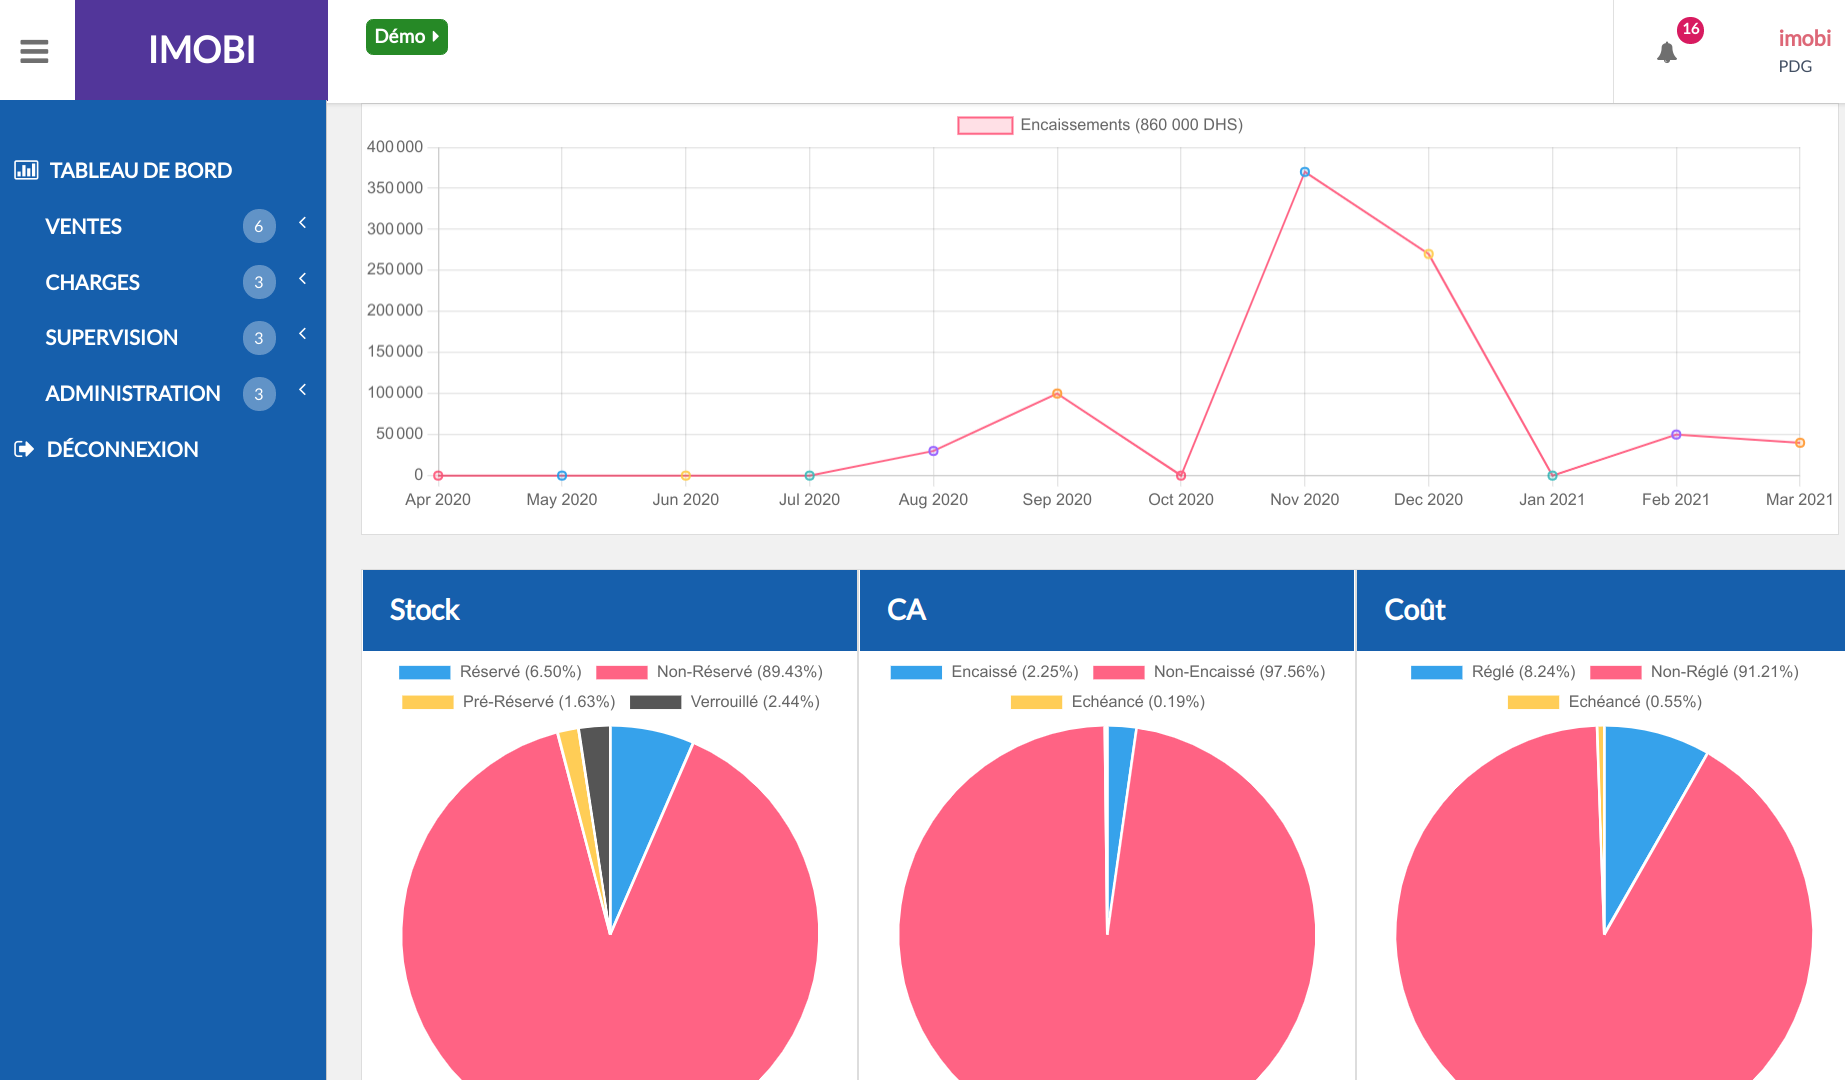Expand the CHARGES menu chevron
This screenshot has width=1845, height=1080.
pos(302,279)
